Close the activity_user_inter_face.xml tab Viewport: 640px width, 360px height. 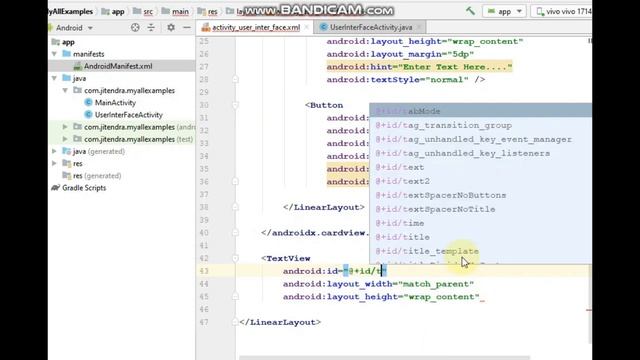307,27
